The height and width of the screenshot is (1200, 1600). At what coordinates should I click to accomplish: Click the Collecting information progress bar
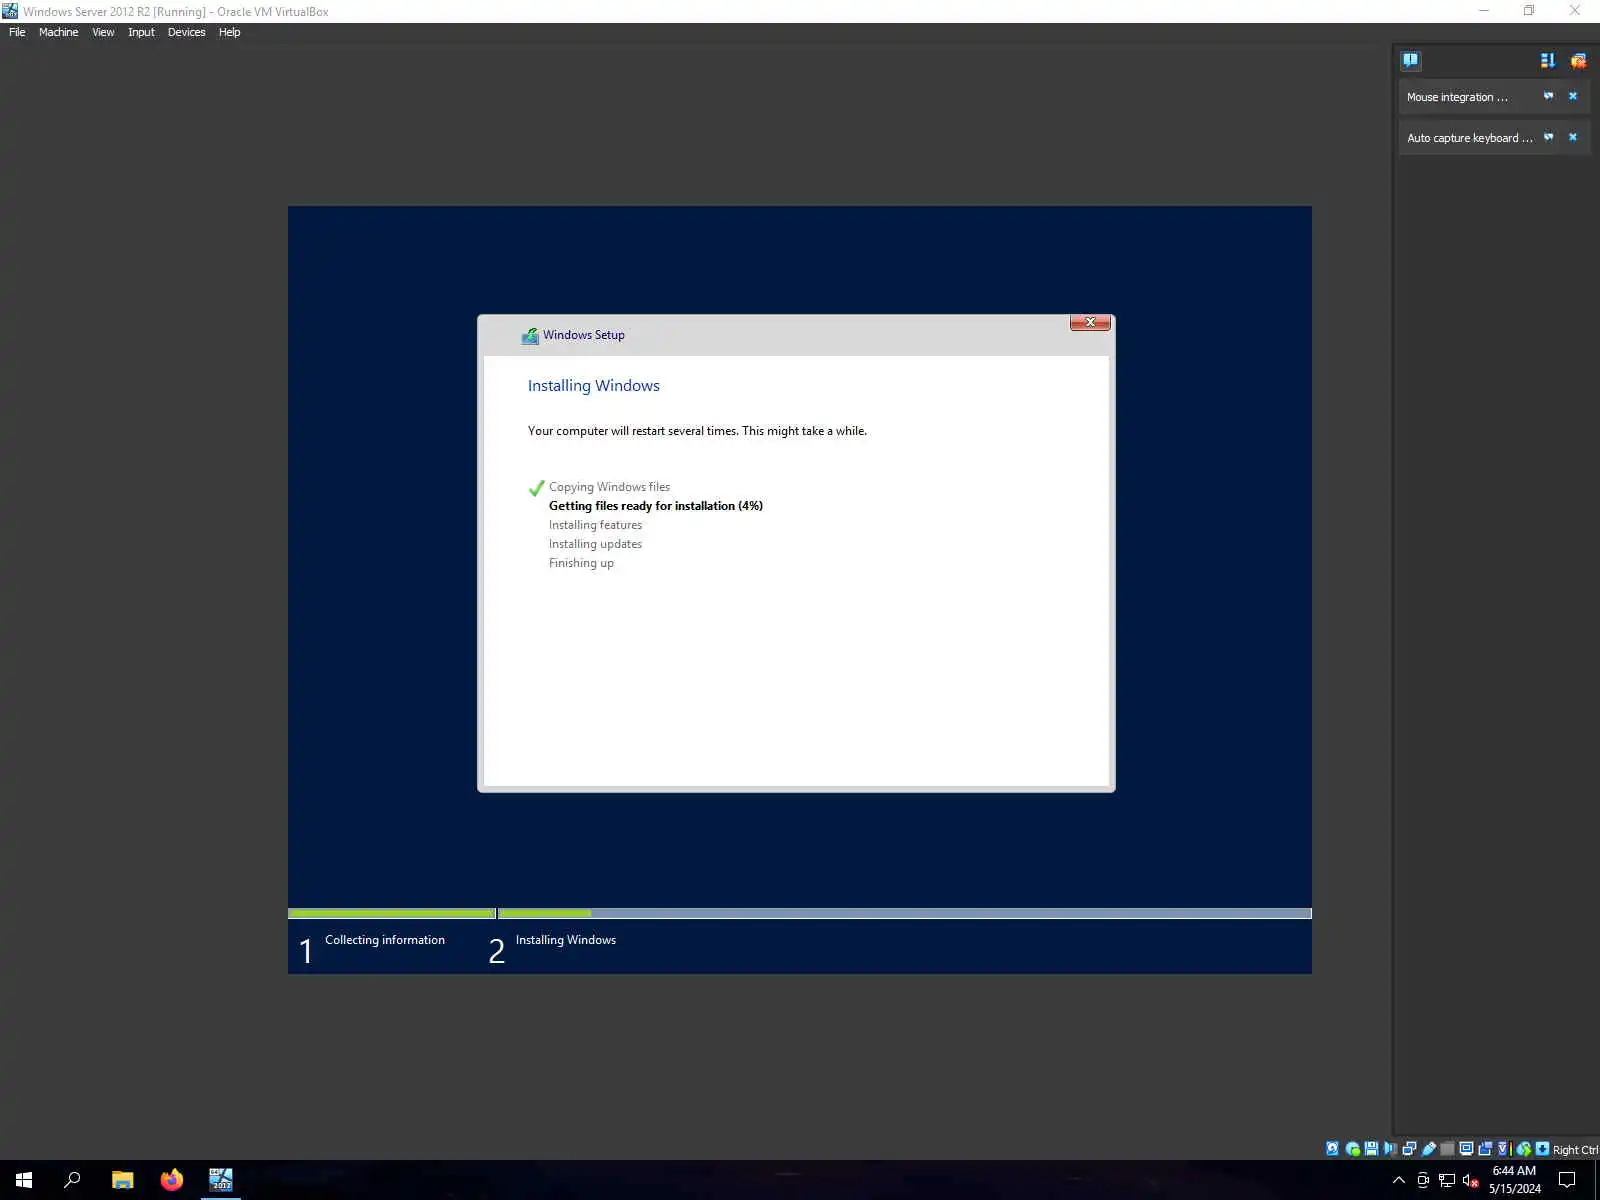(392, 913)
